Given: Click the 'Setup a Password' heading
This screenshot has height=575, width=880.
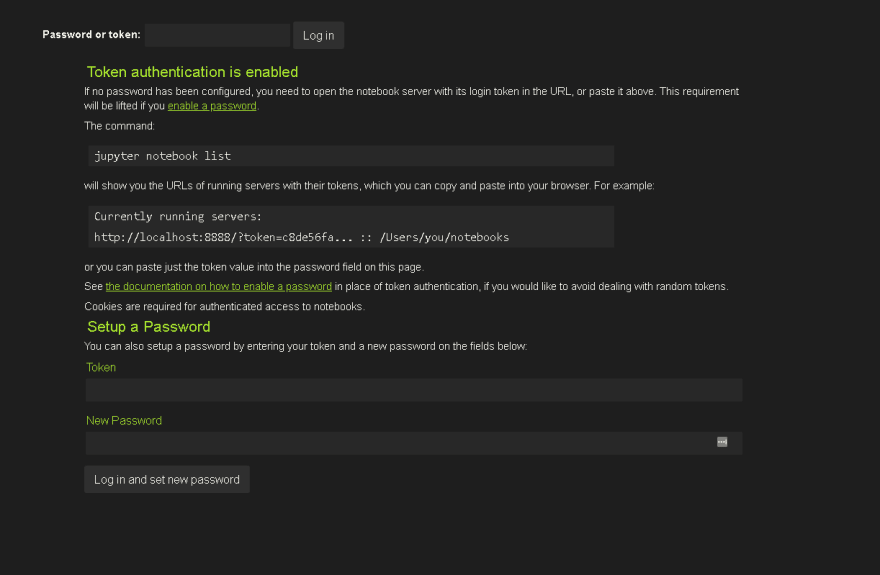Looking at the screenshot, I should [x=149, y=326].
